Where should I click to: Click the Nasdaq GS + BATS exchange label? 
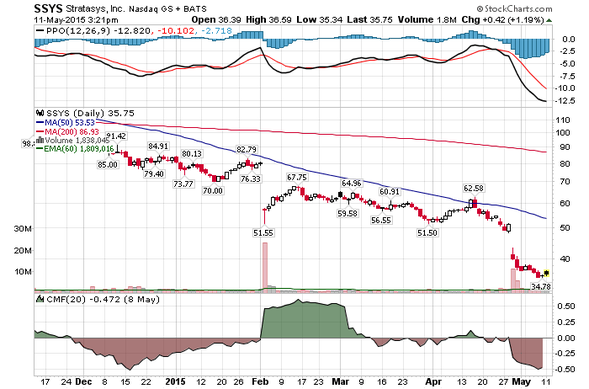168,9
